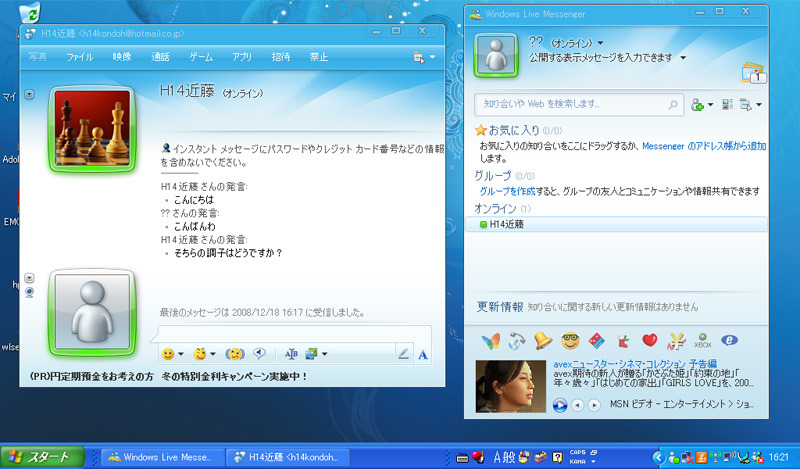
Task: Open the add contact dropdown arrow
Action: [x=710, y=105]
